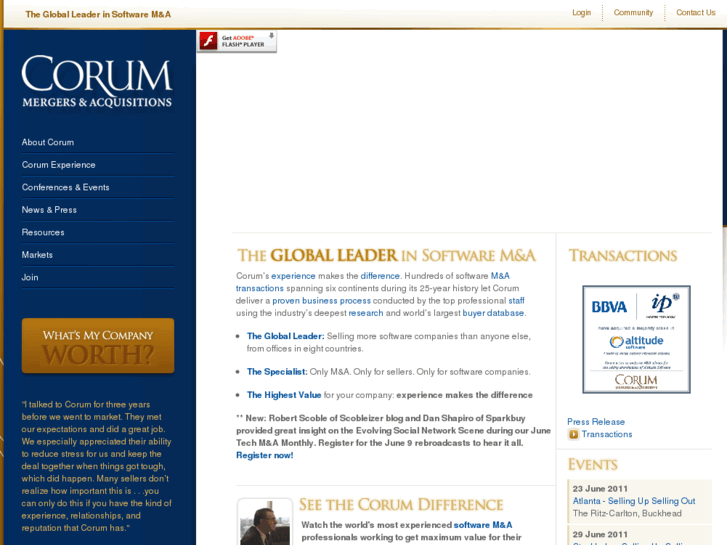This screenshot has width=727, height=545.
Task: Click the Join menu item
Action: [x=30, y=277]
